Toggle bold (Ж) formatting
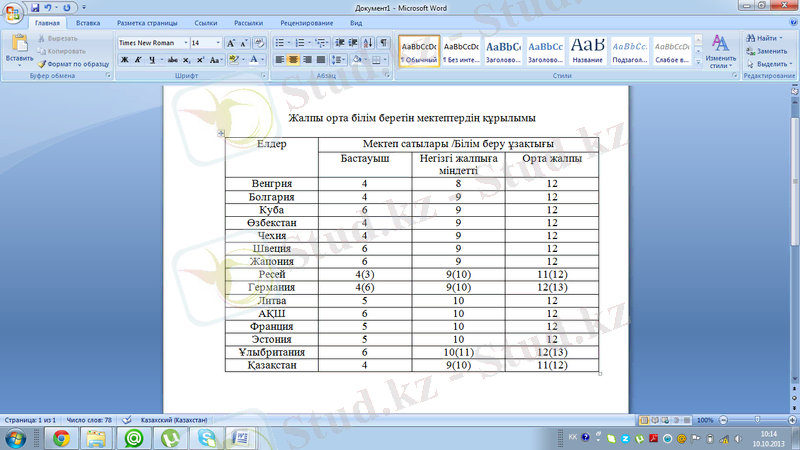800x450 pixels. [x=124, y=60]
